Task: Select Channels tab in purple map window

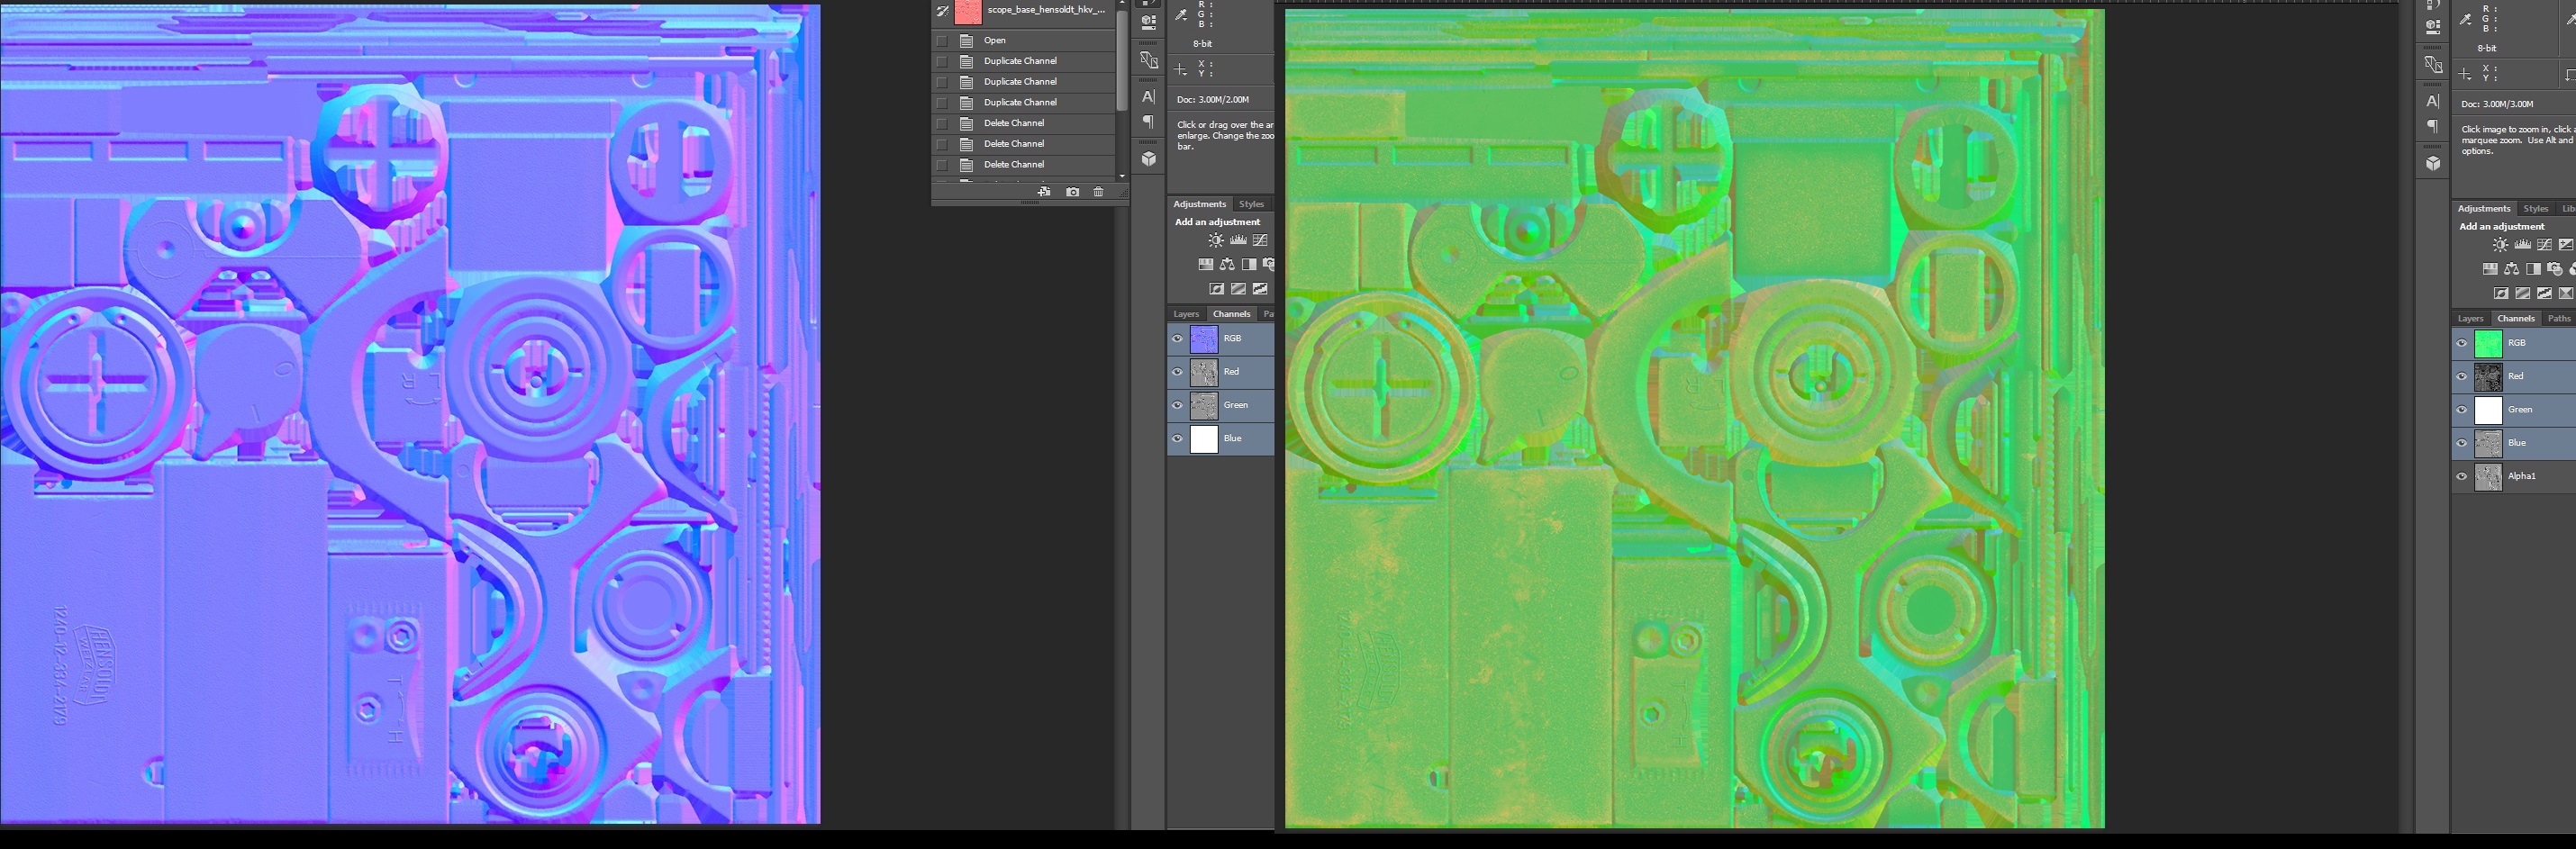Action: coord(1231,314)
